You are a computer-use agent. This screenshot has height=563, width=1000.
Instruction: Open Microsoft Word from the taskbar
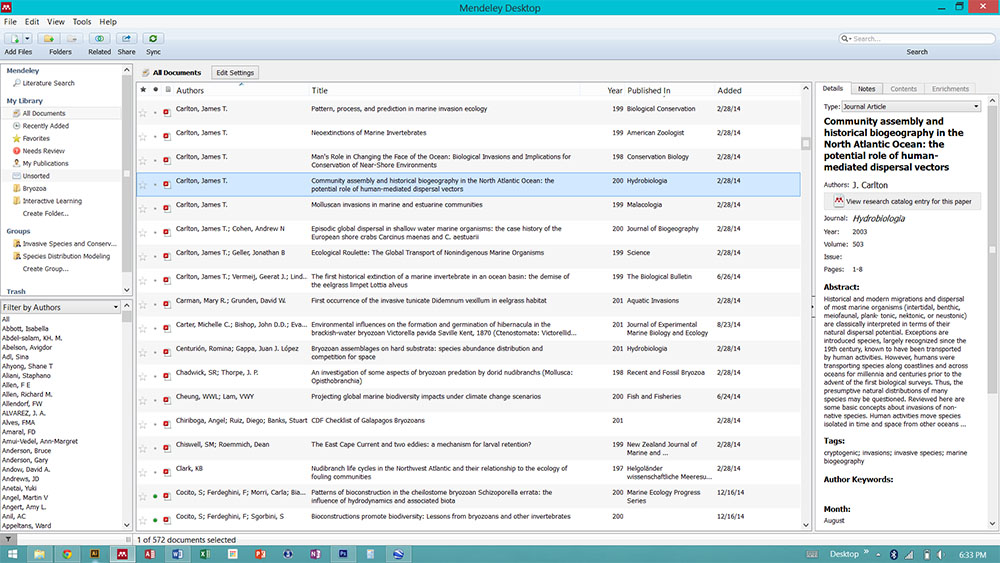[177, 554]
